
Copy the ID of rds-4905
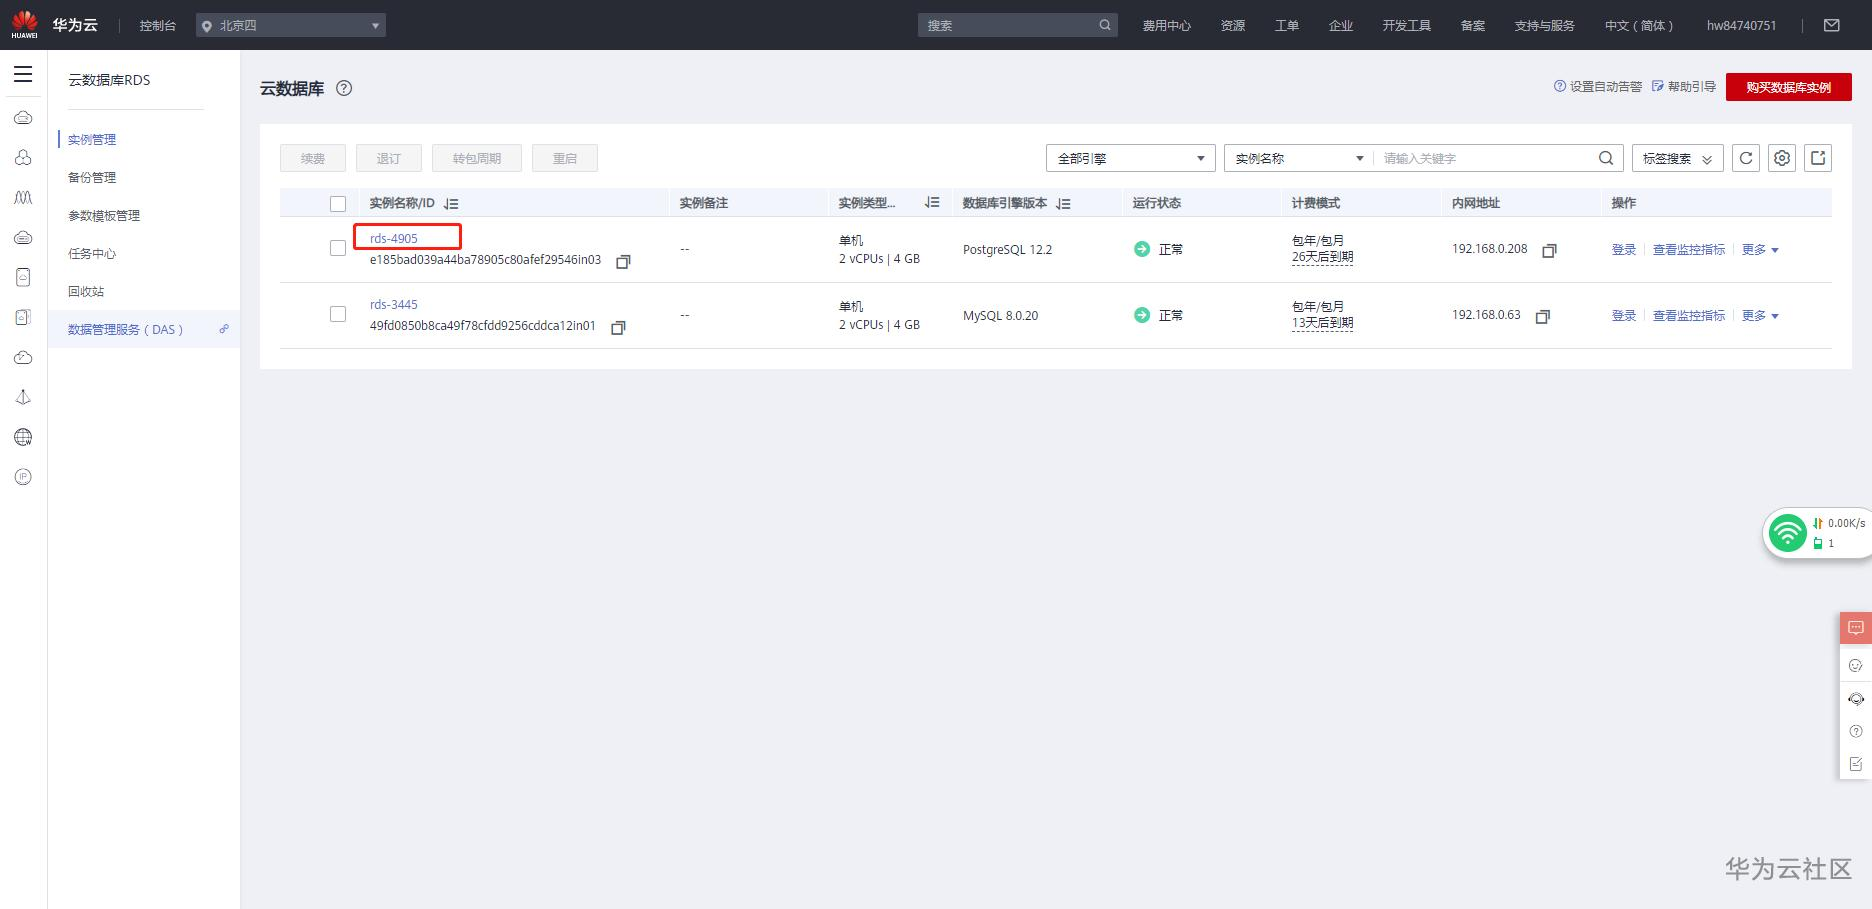click(623, 262)
